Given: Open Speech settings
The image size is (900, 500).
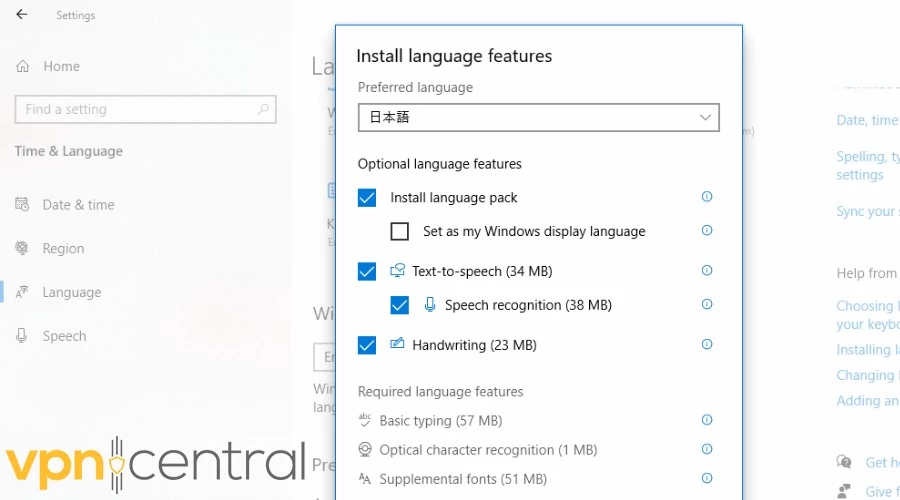Looking at the screenshot, I should 64,336.
